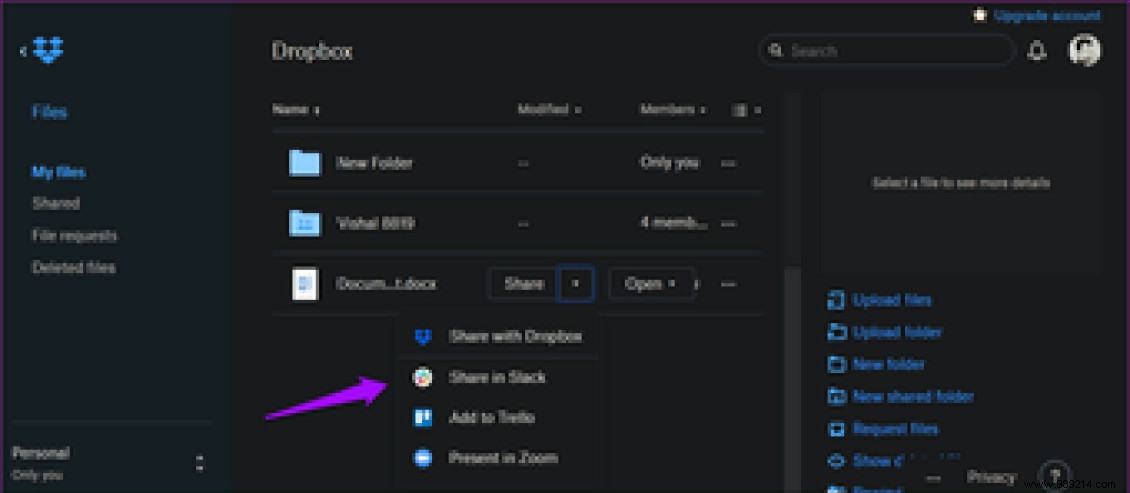This screenshot has height=493, width=1130.
Task: Open the help question mark button
Action: (x=1054, y=476)
